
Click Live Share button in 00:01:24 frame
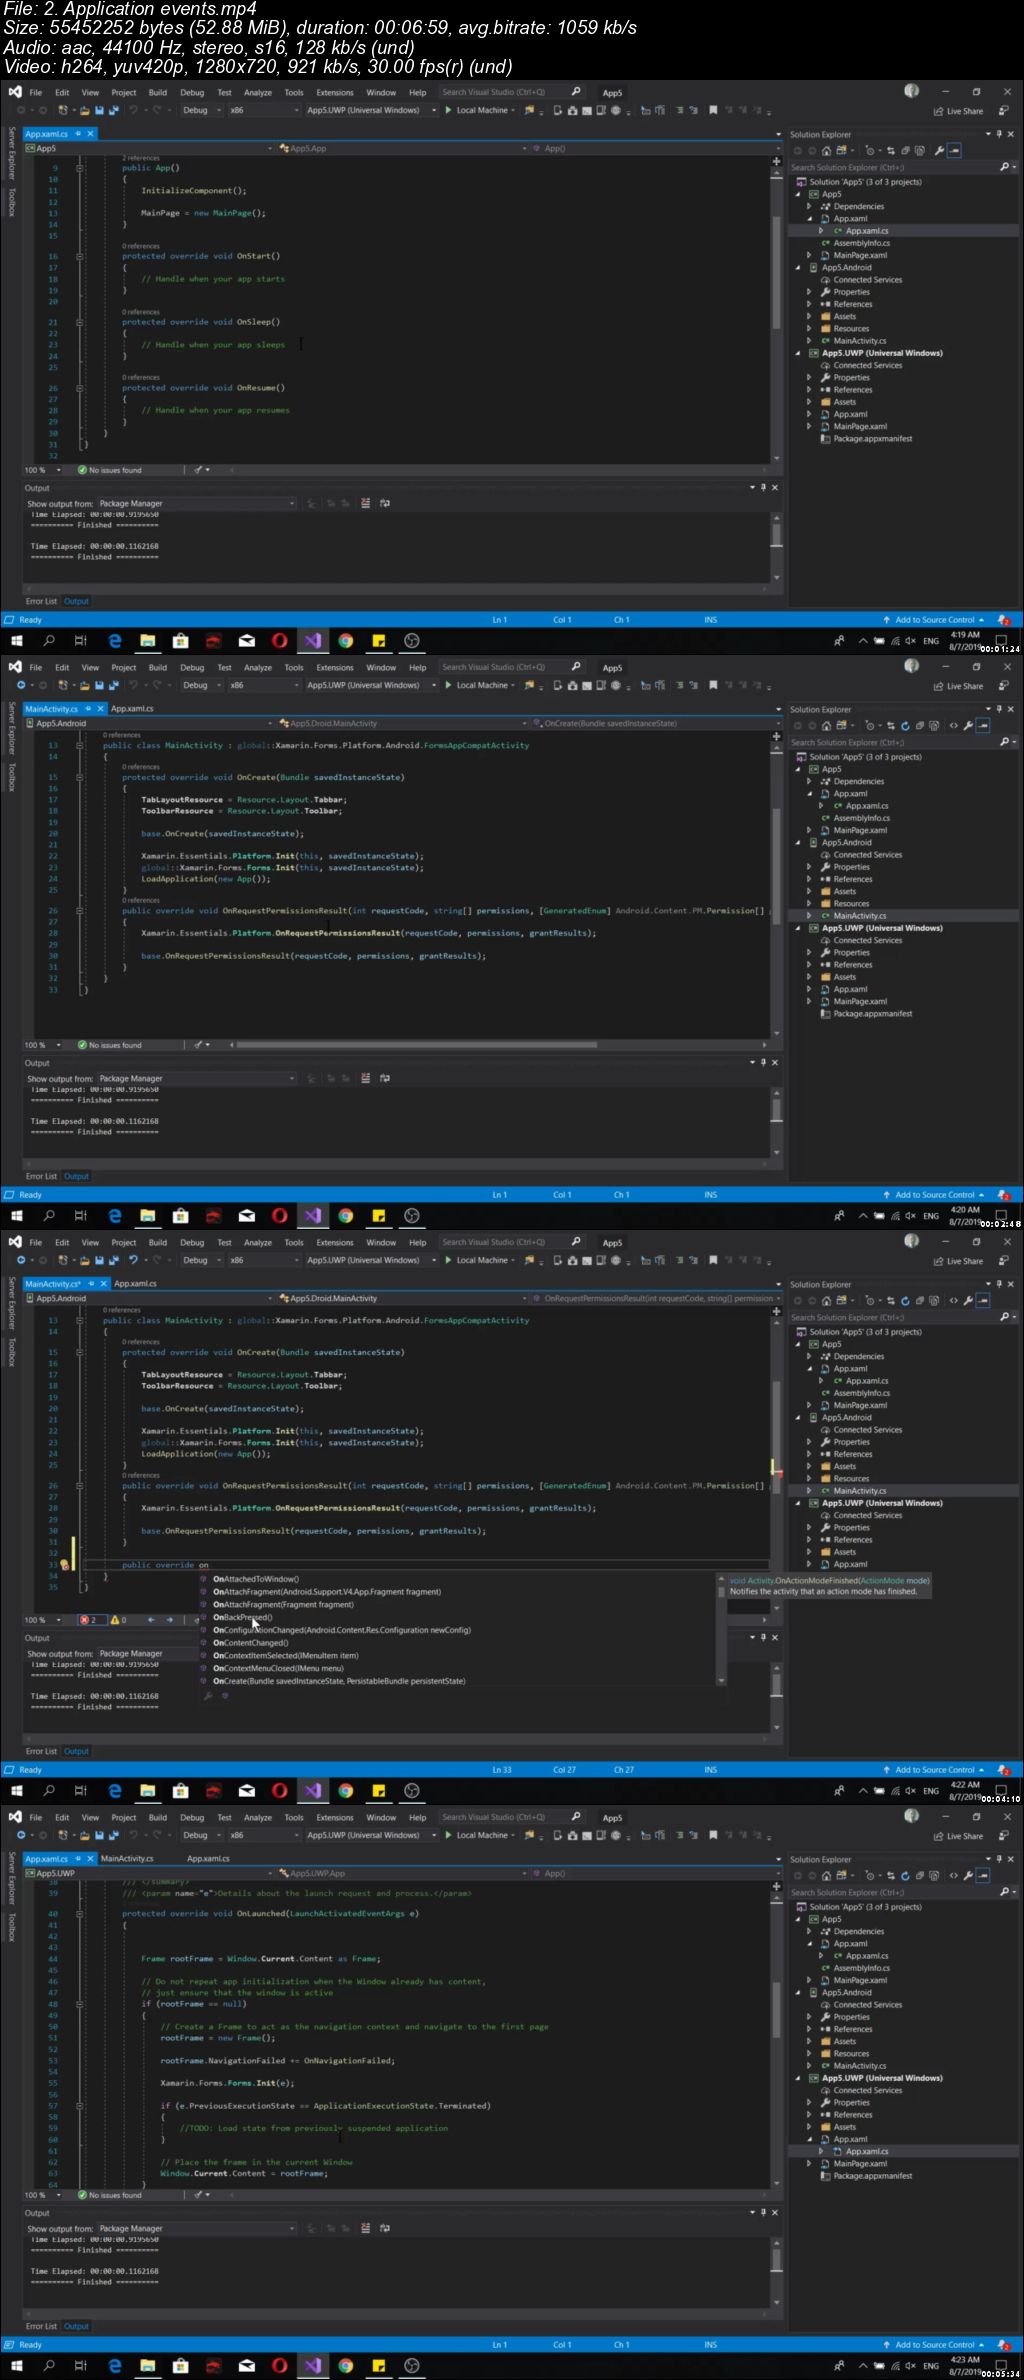point(959,111)
